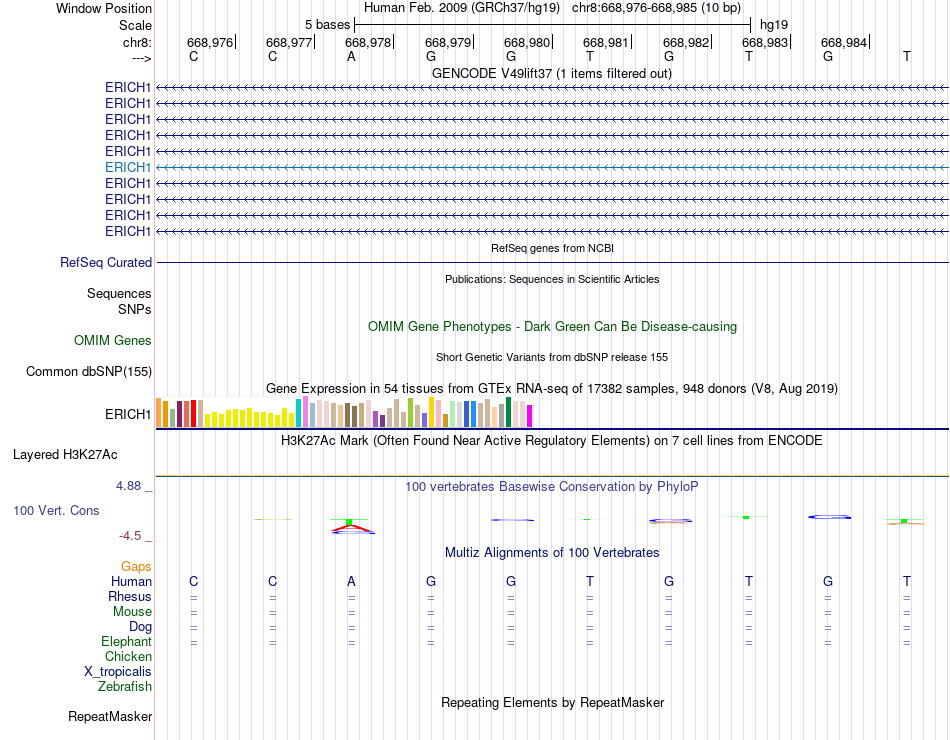
Task: Click the Sequences track label
Action: pos(119,293)
